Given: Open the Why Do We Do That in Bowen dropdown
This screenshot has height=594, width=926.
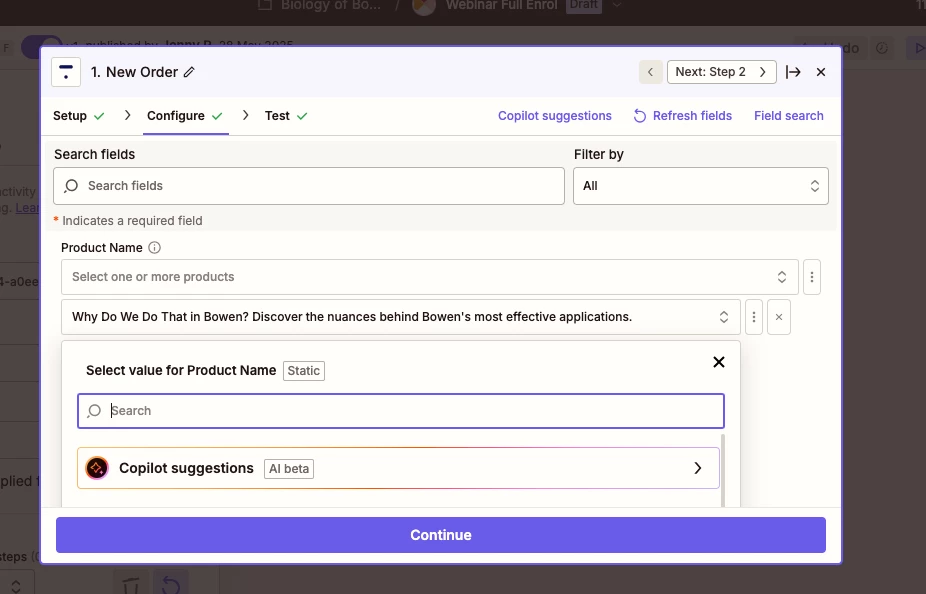Looking at the screenshot, I should click(400, 317).
